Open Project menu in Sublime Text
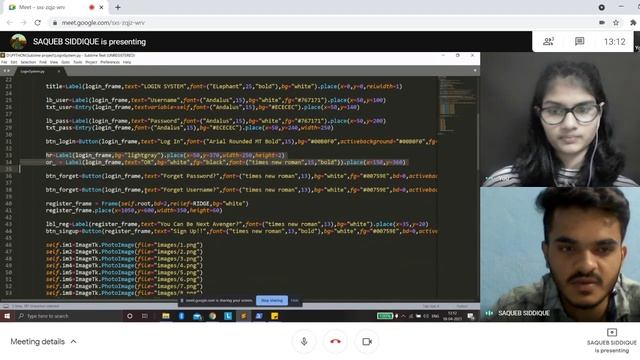 91,62
